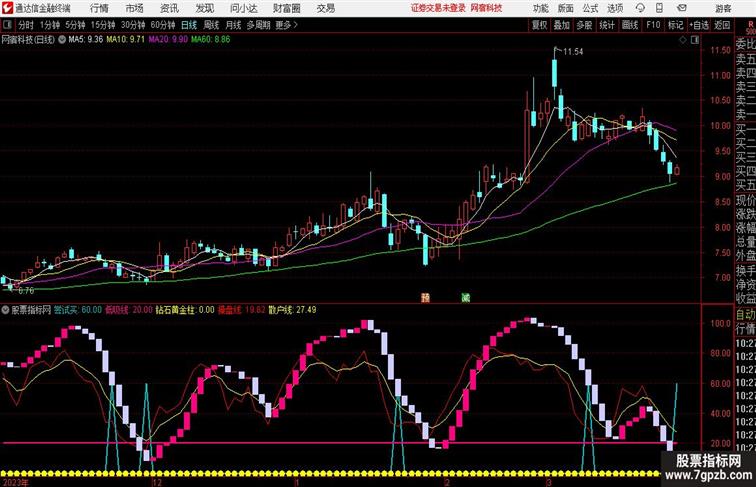The image size is (756, 487).
Task: Open the 版面 menu
Action: pyautogui.click(x=566, y=8)
